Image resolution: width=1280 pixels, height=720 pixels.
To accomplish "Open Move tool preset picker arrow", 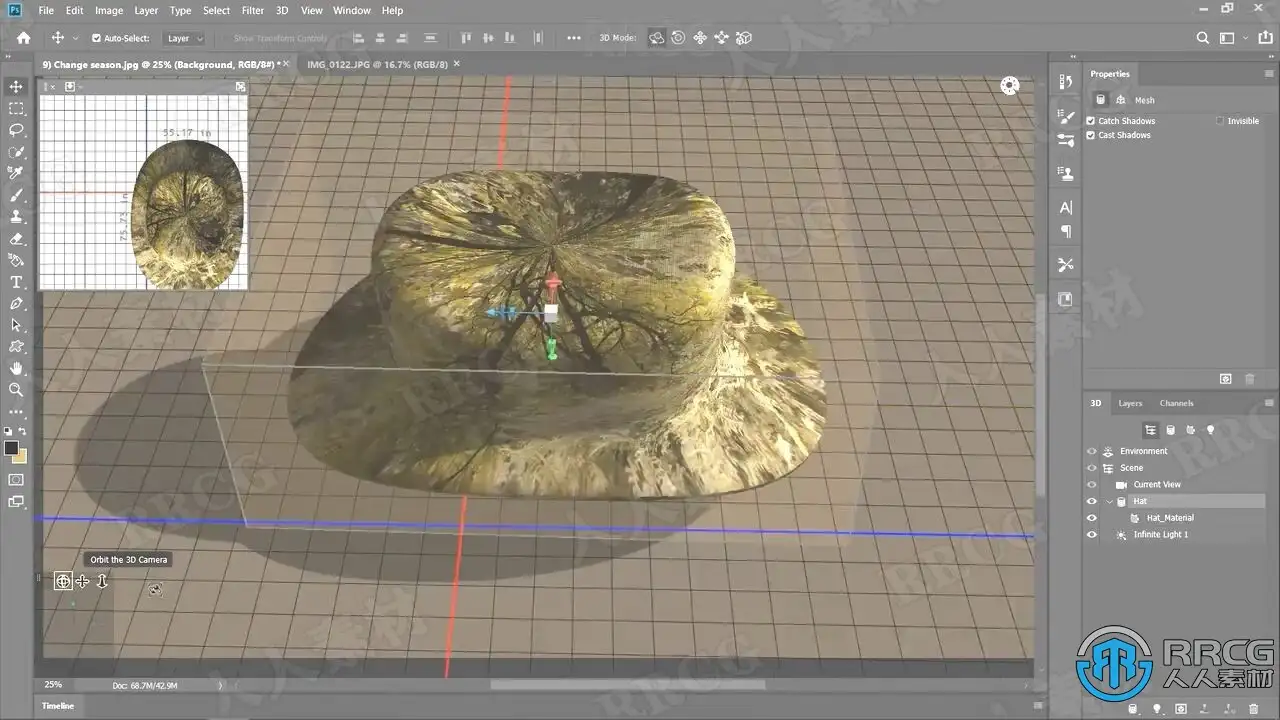I will [75, 38].
